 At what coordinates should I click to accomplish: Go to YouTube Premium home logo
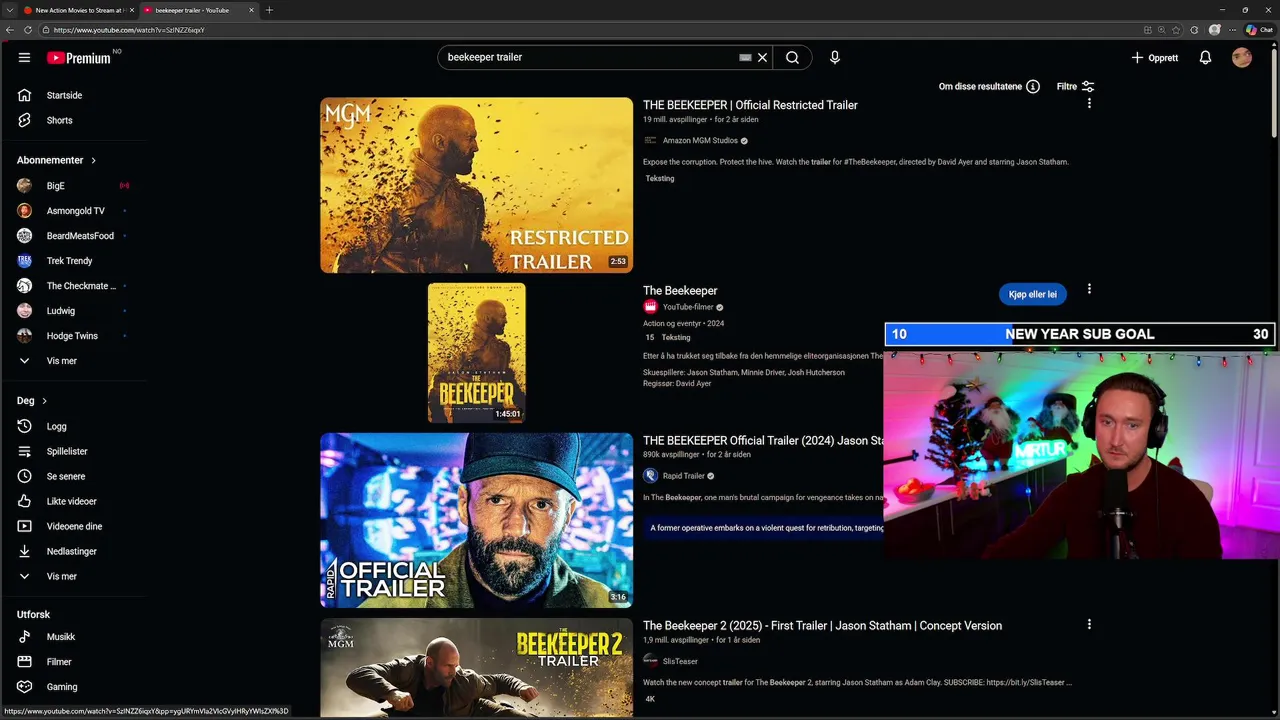pyautogui.click(x=79, y=58)
